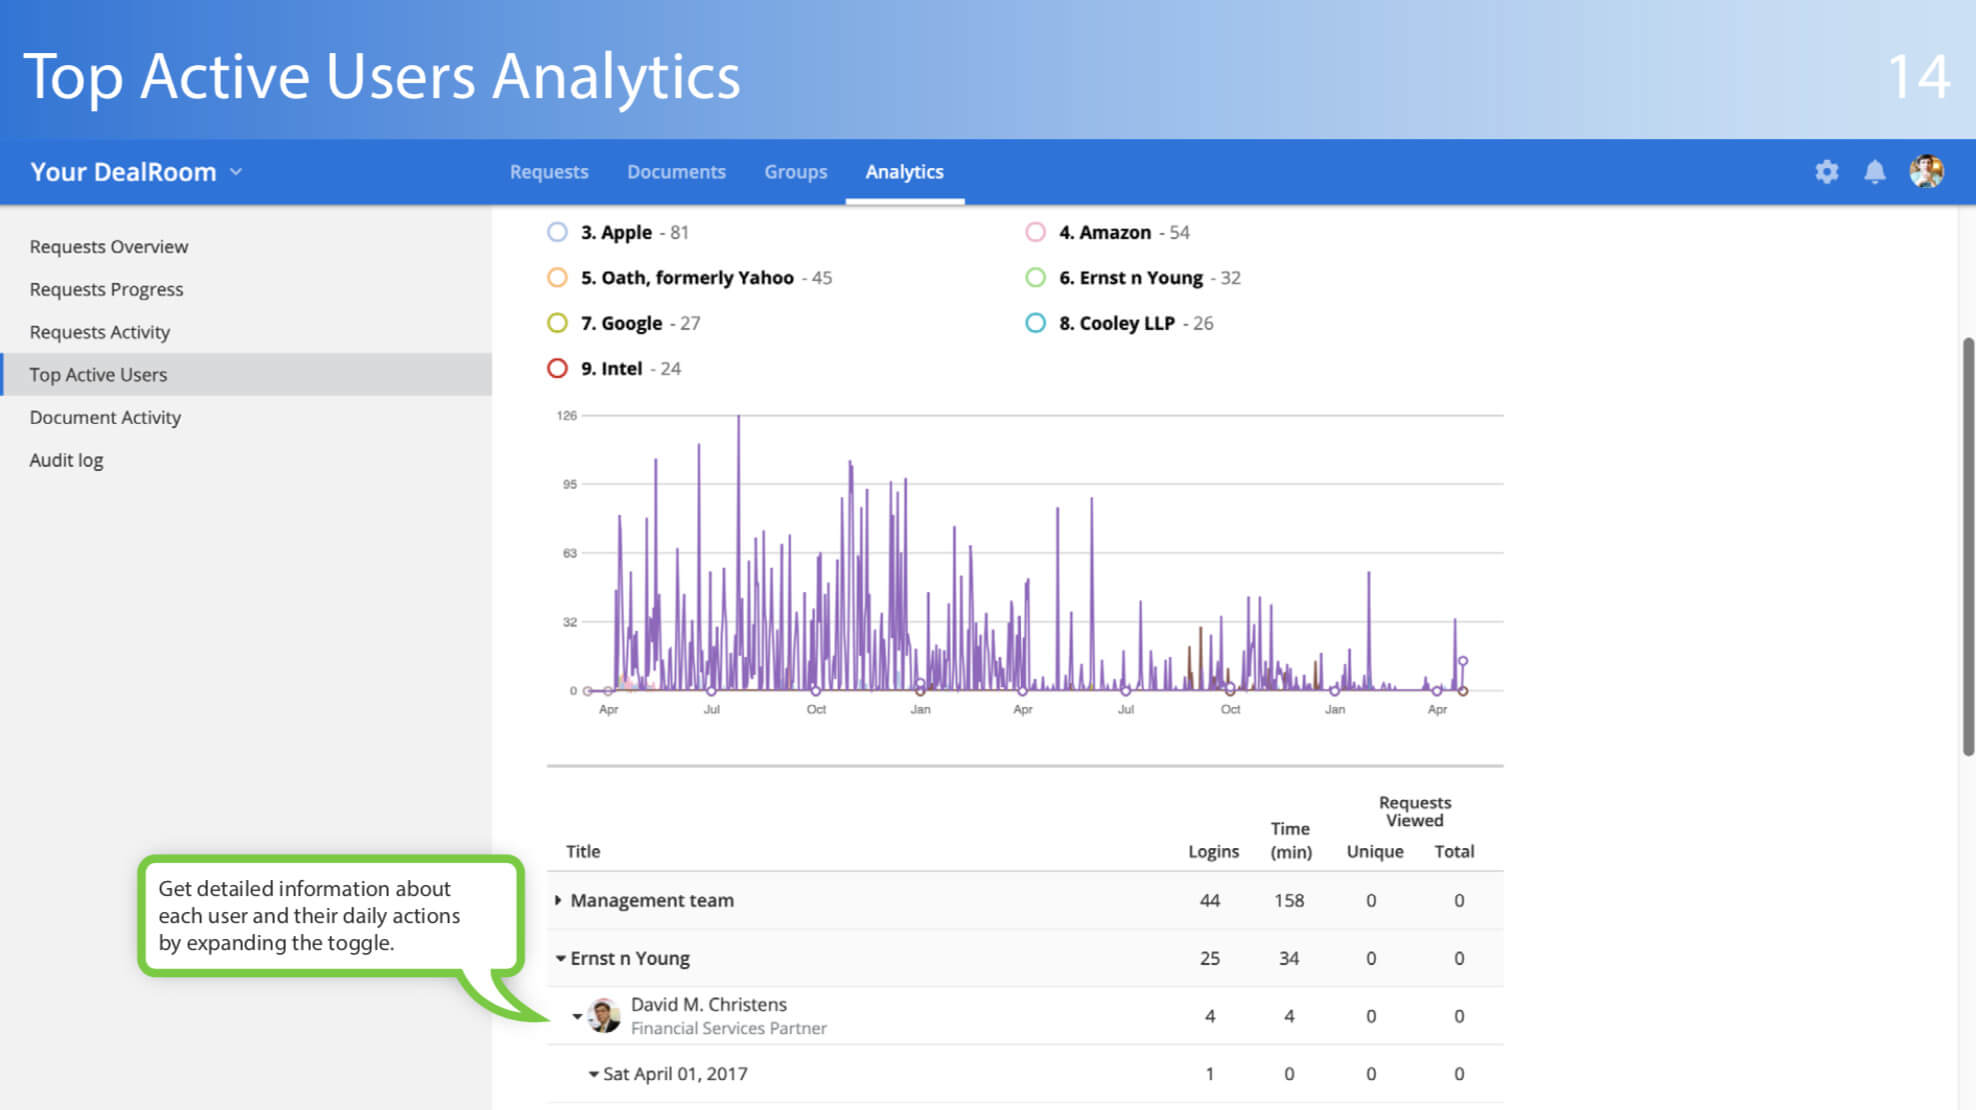1976x1110 pixels.
Task: Switch to the Documents tab
Action: pos(676,172)
